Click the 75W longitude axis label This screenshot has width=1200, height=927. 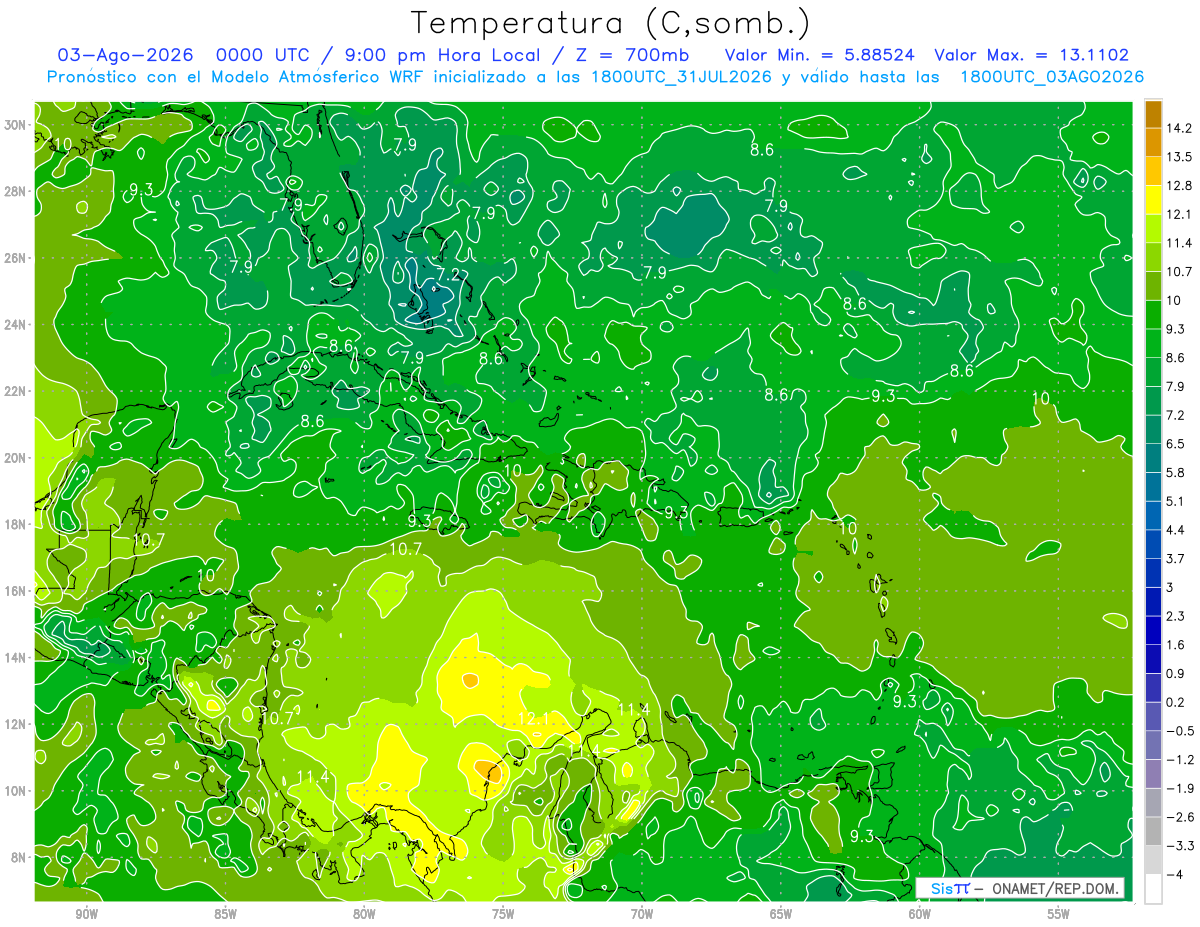point(503,914)
